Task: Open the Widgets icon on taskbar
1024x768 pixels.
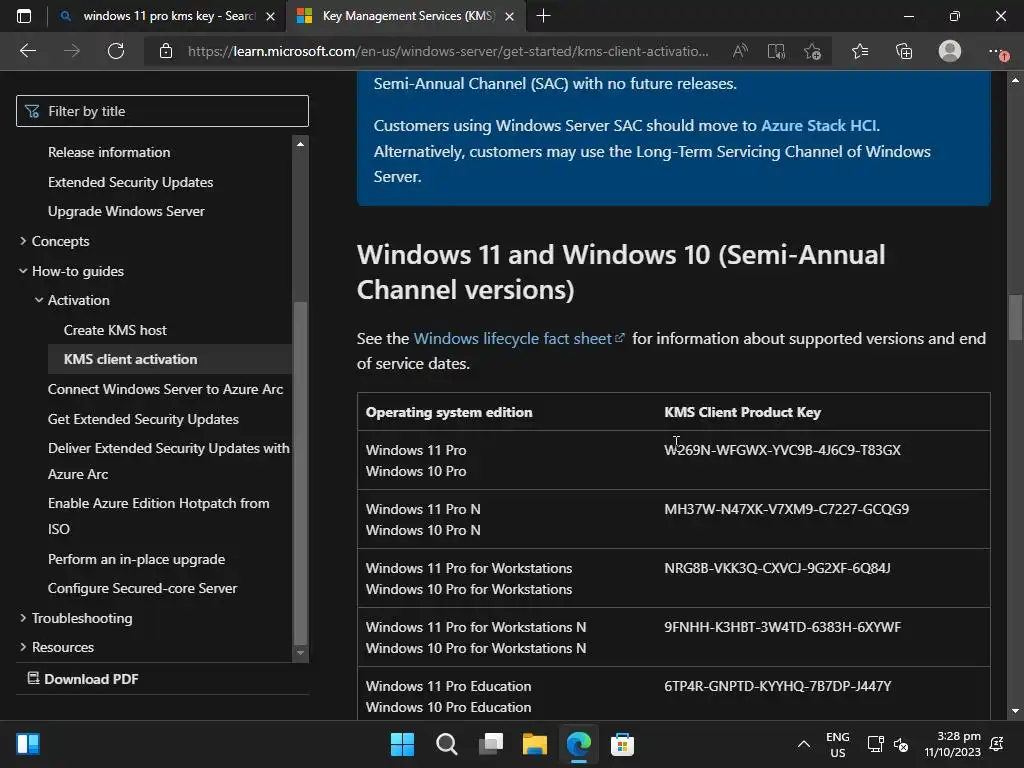Action: click(x=28, y=744)
